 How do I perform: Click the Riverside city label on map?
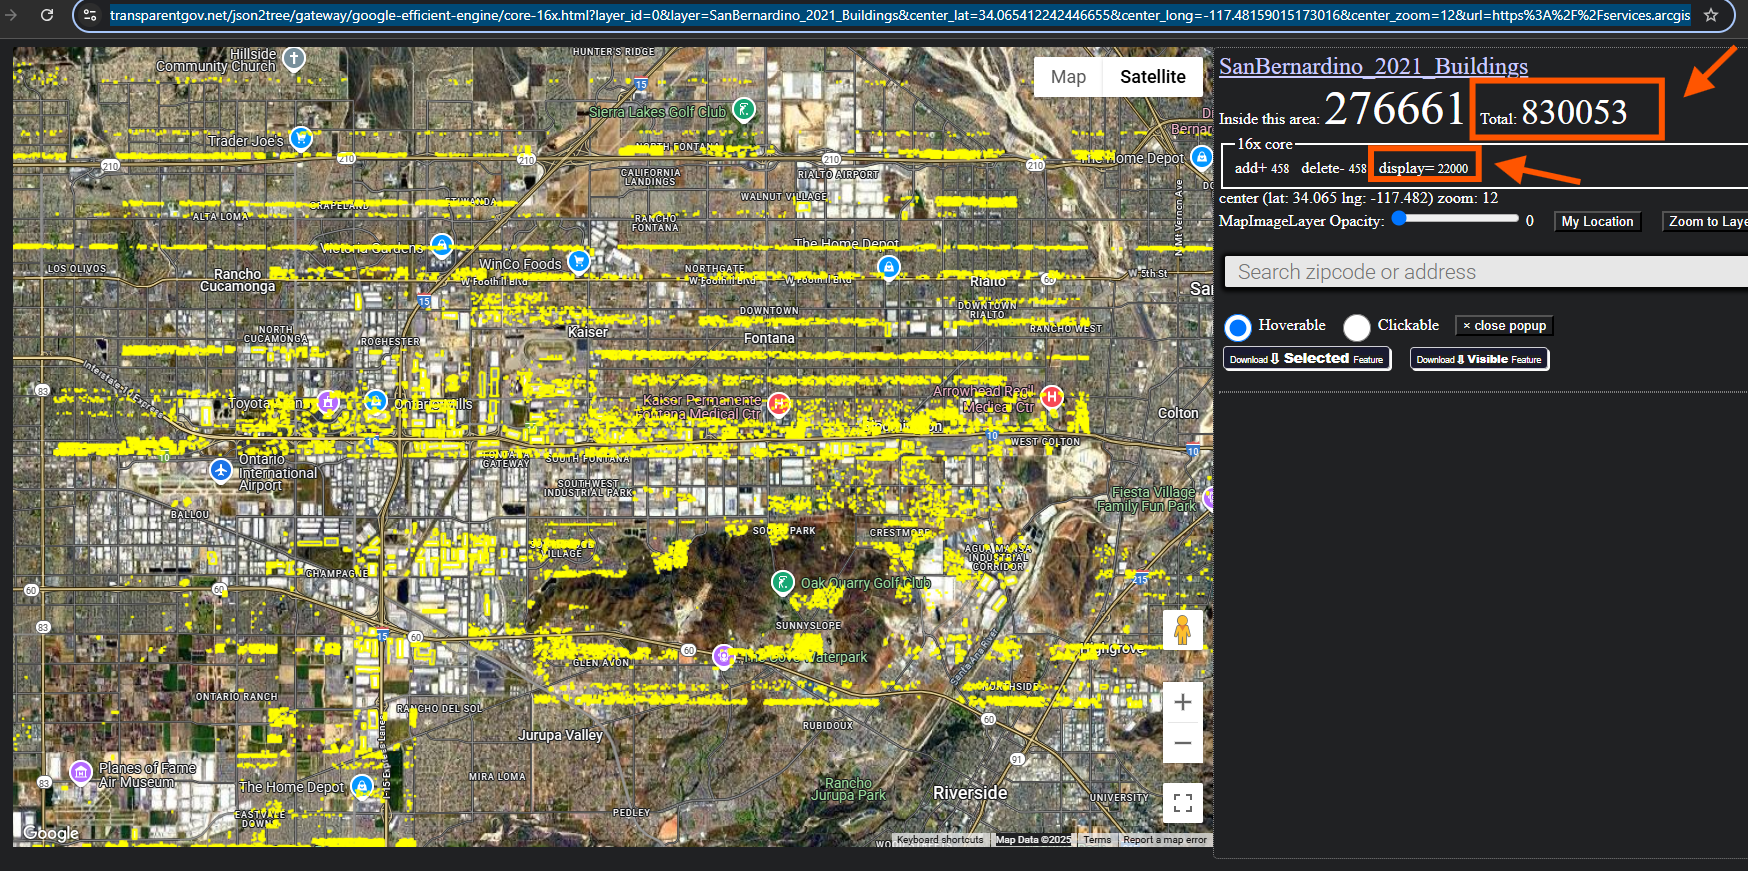click(x=970, y=793)
